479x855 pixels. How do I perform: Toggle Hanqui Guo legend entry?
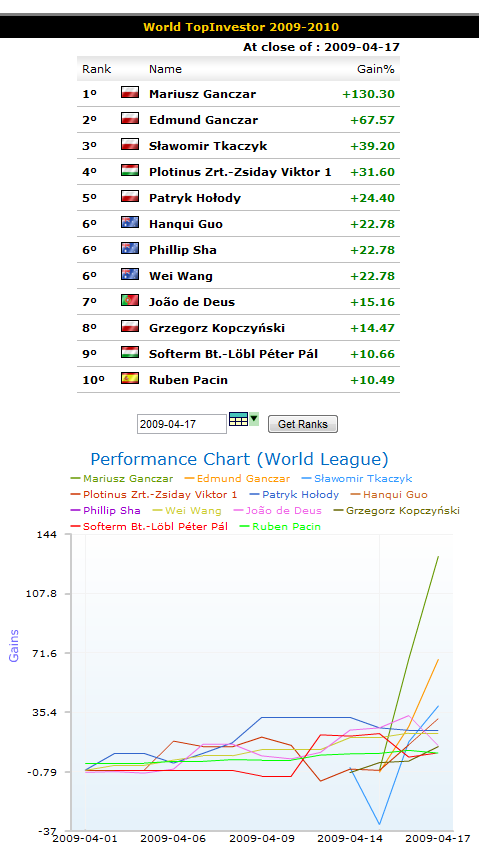pyautogui.click(x=389, y=495)
